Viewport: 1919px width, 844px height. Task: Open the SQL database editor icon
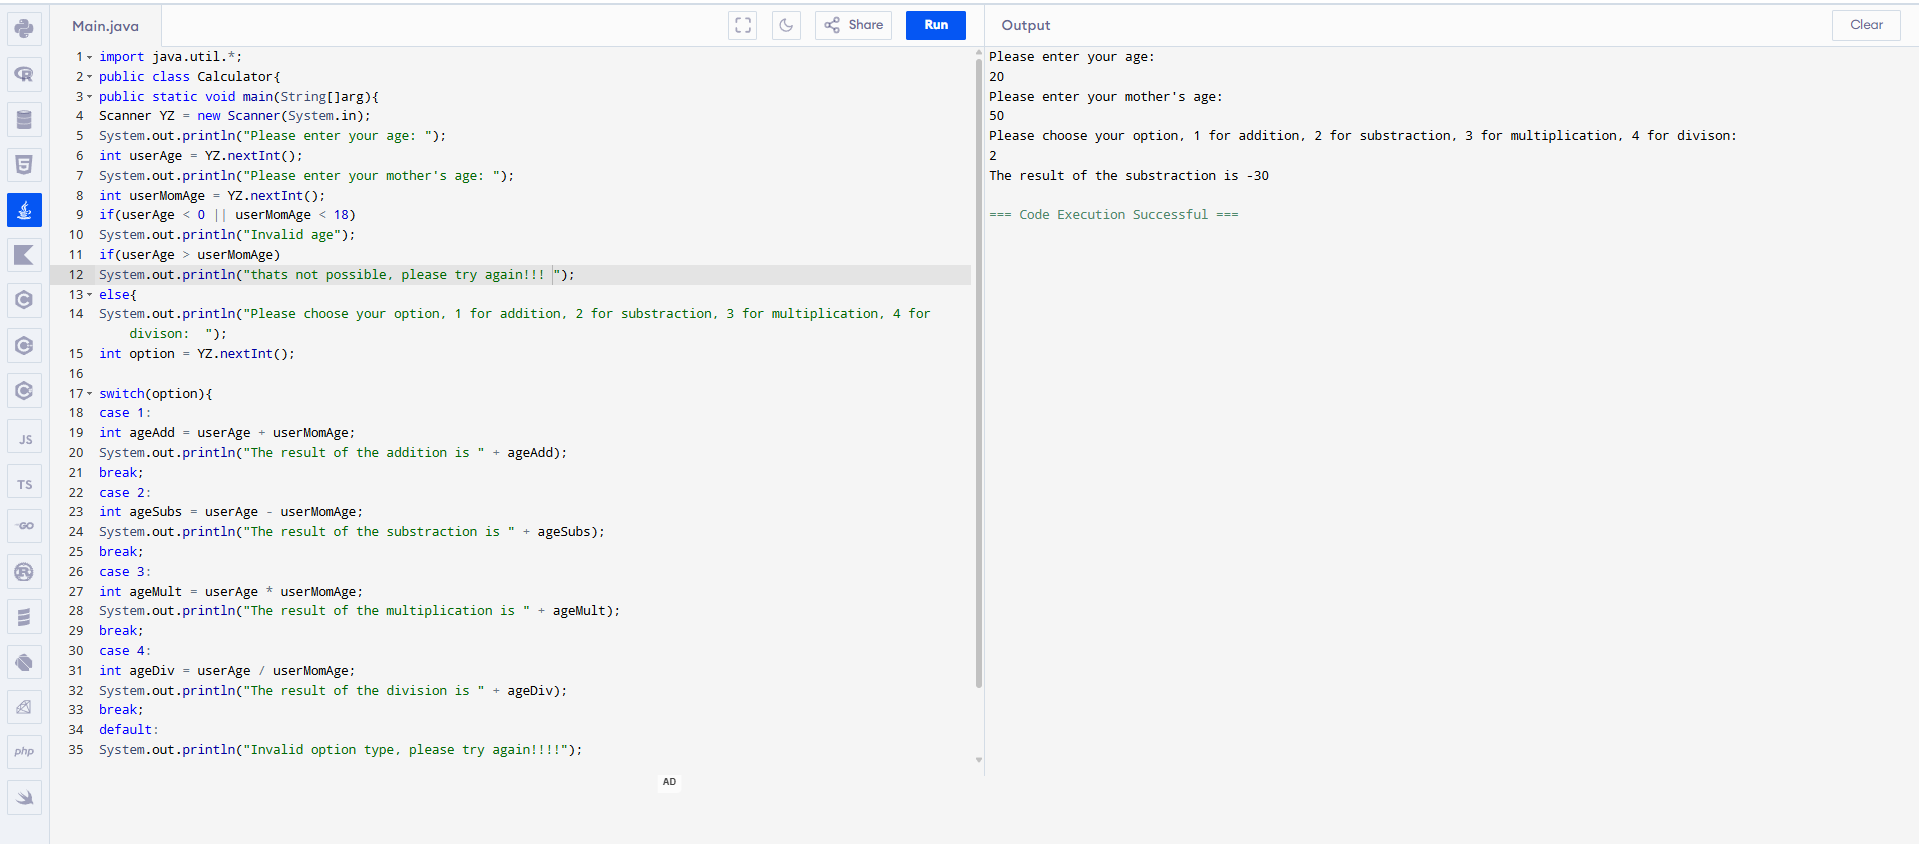[24, 119]
